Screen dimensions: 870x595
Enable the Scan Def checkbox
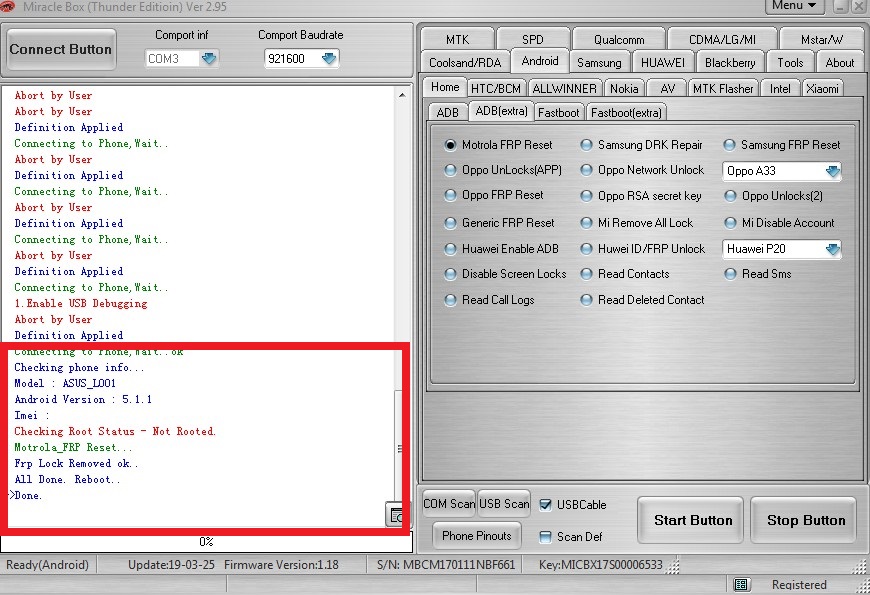click(x=545, y=537)
